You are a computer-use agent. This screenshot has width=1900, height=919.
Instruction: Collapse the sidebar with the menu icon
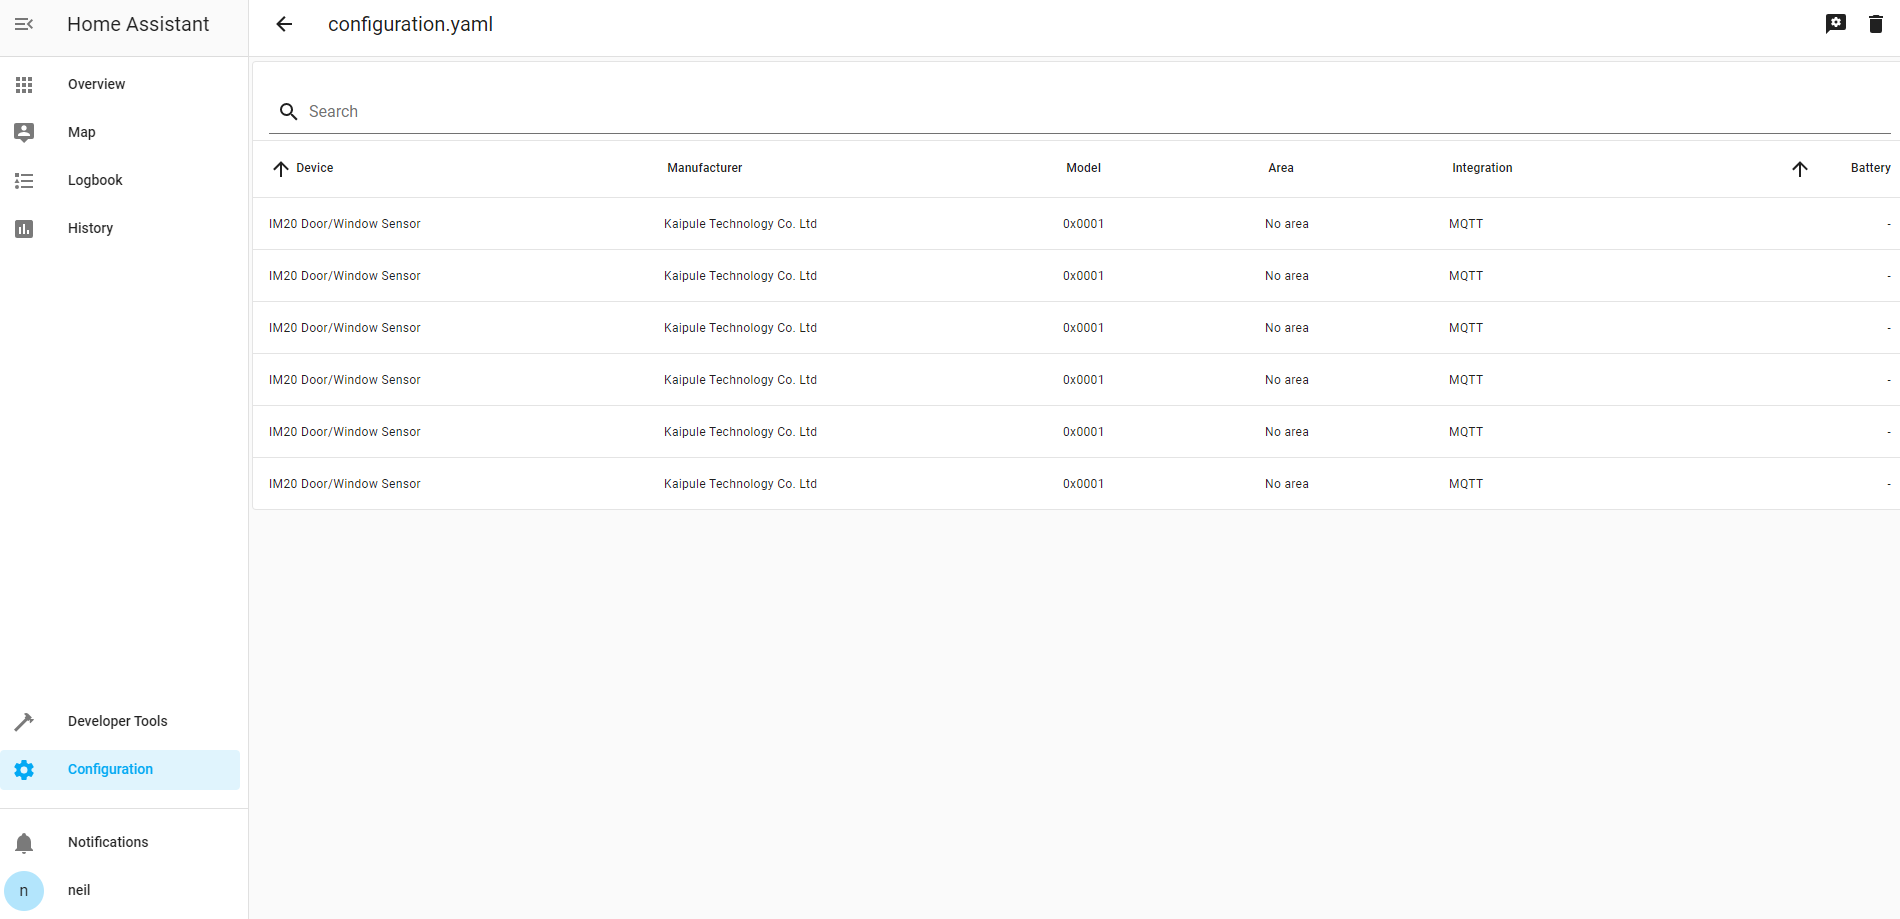pyautogui.click(x=24, y=24)
